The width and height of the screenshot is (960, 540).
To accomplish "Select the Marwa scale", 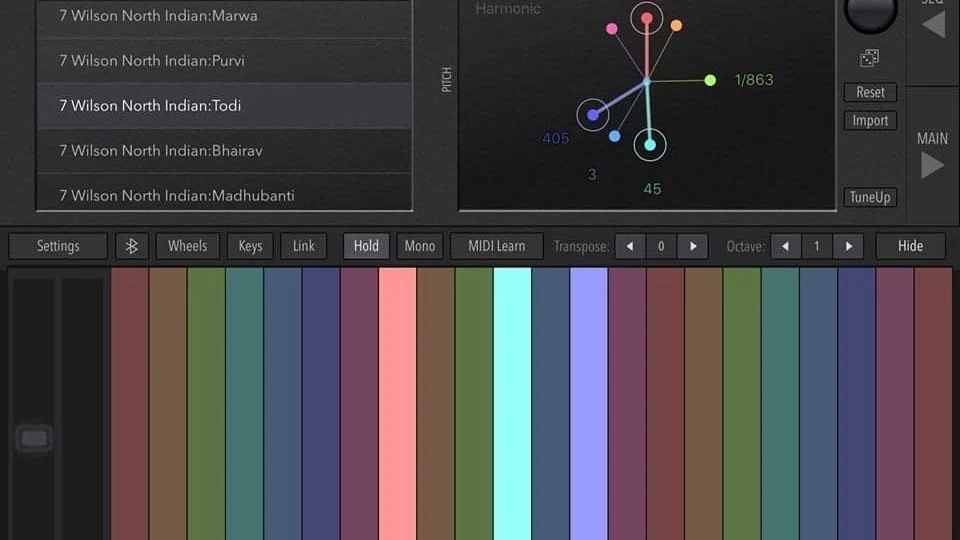I will [x=224, y=17].
